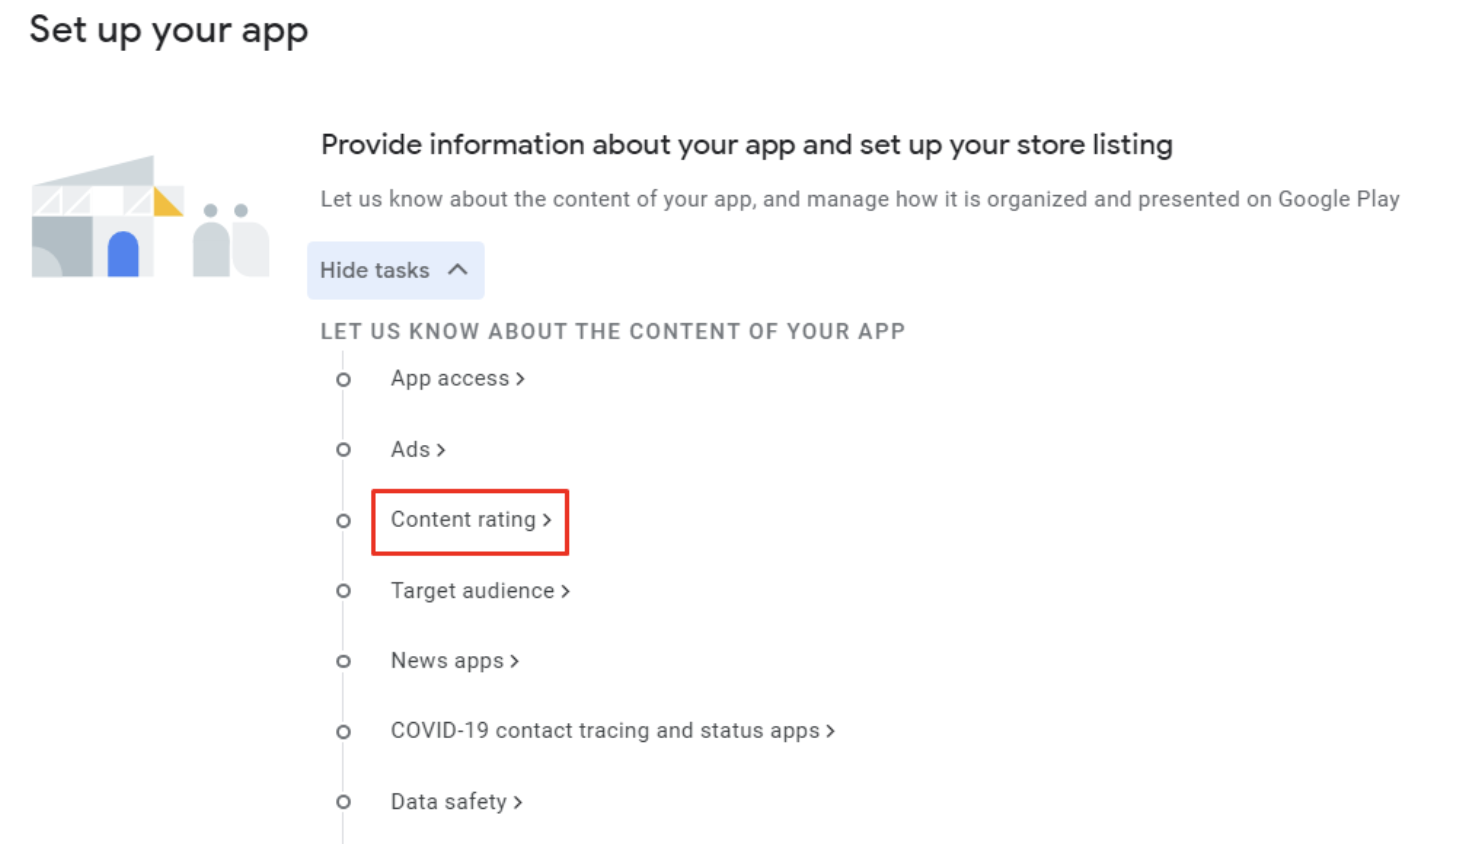The height and width of the screenshot is (844, 1464).
Task: Click the status circle beside App access
Action: point(343,379)
